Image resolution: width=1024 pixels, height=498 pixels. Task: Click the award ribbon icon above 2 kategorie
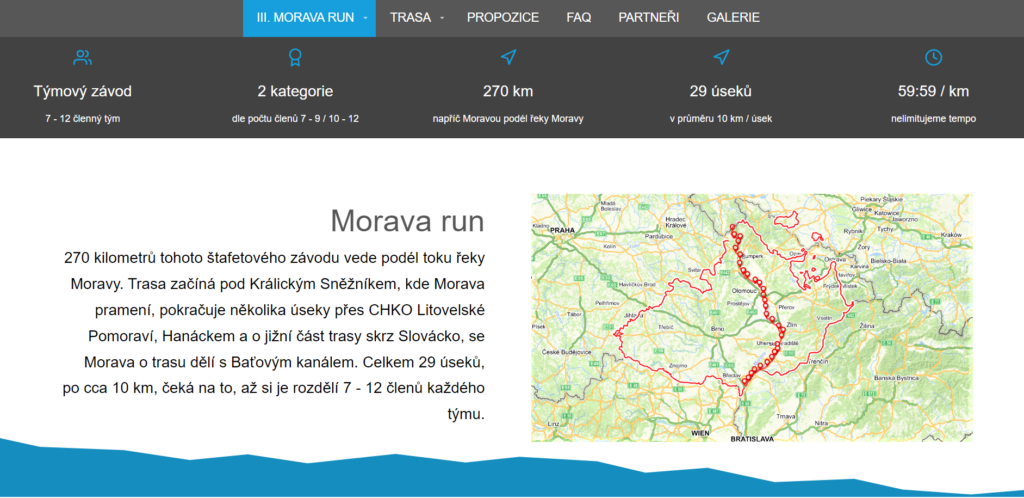295,57
